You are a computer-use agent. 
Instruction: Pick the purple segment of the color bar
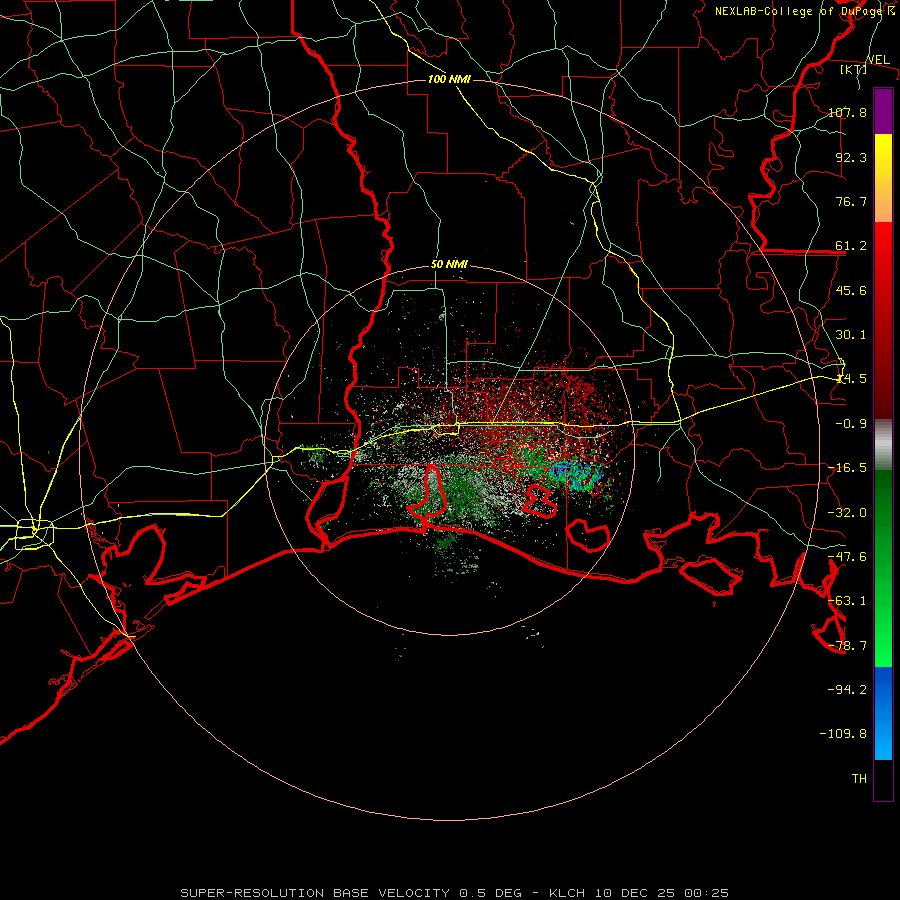pyautogui.click(x=883, y=111)
